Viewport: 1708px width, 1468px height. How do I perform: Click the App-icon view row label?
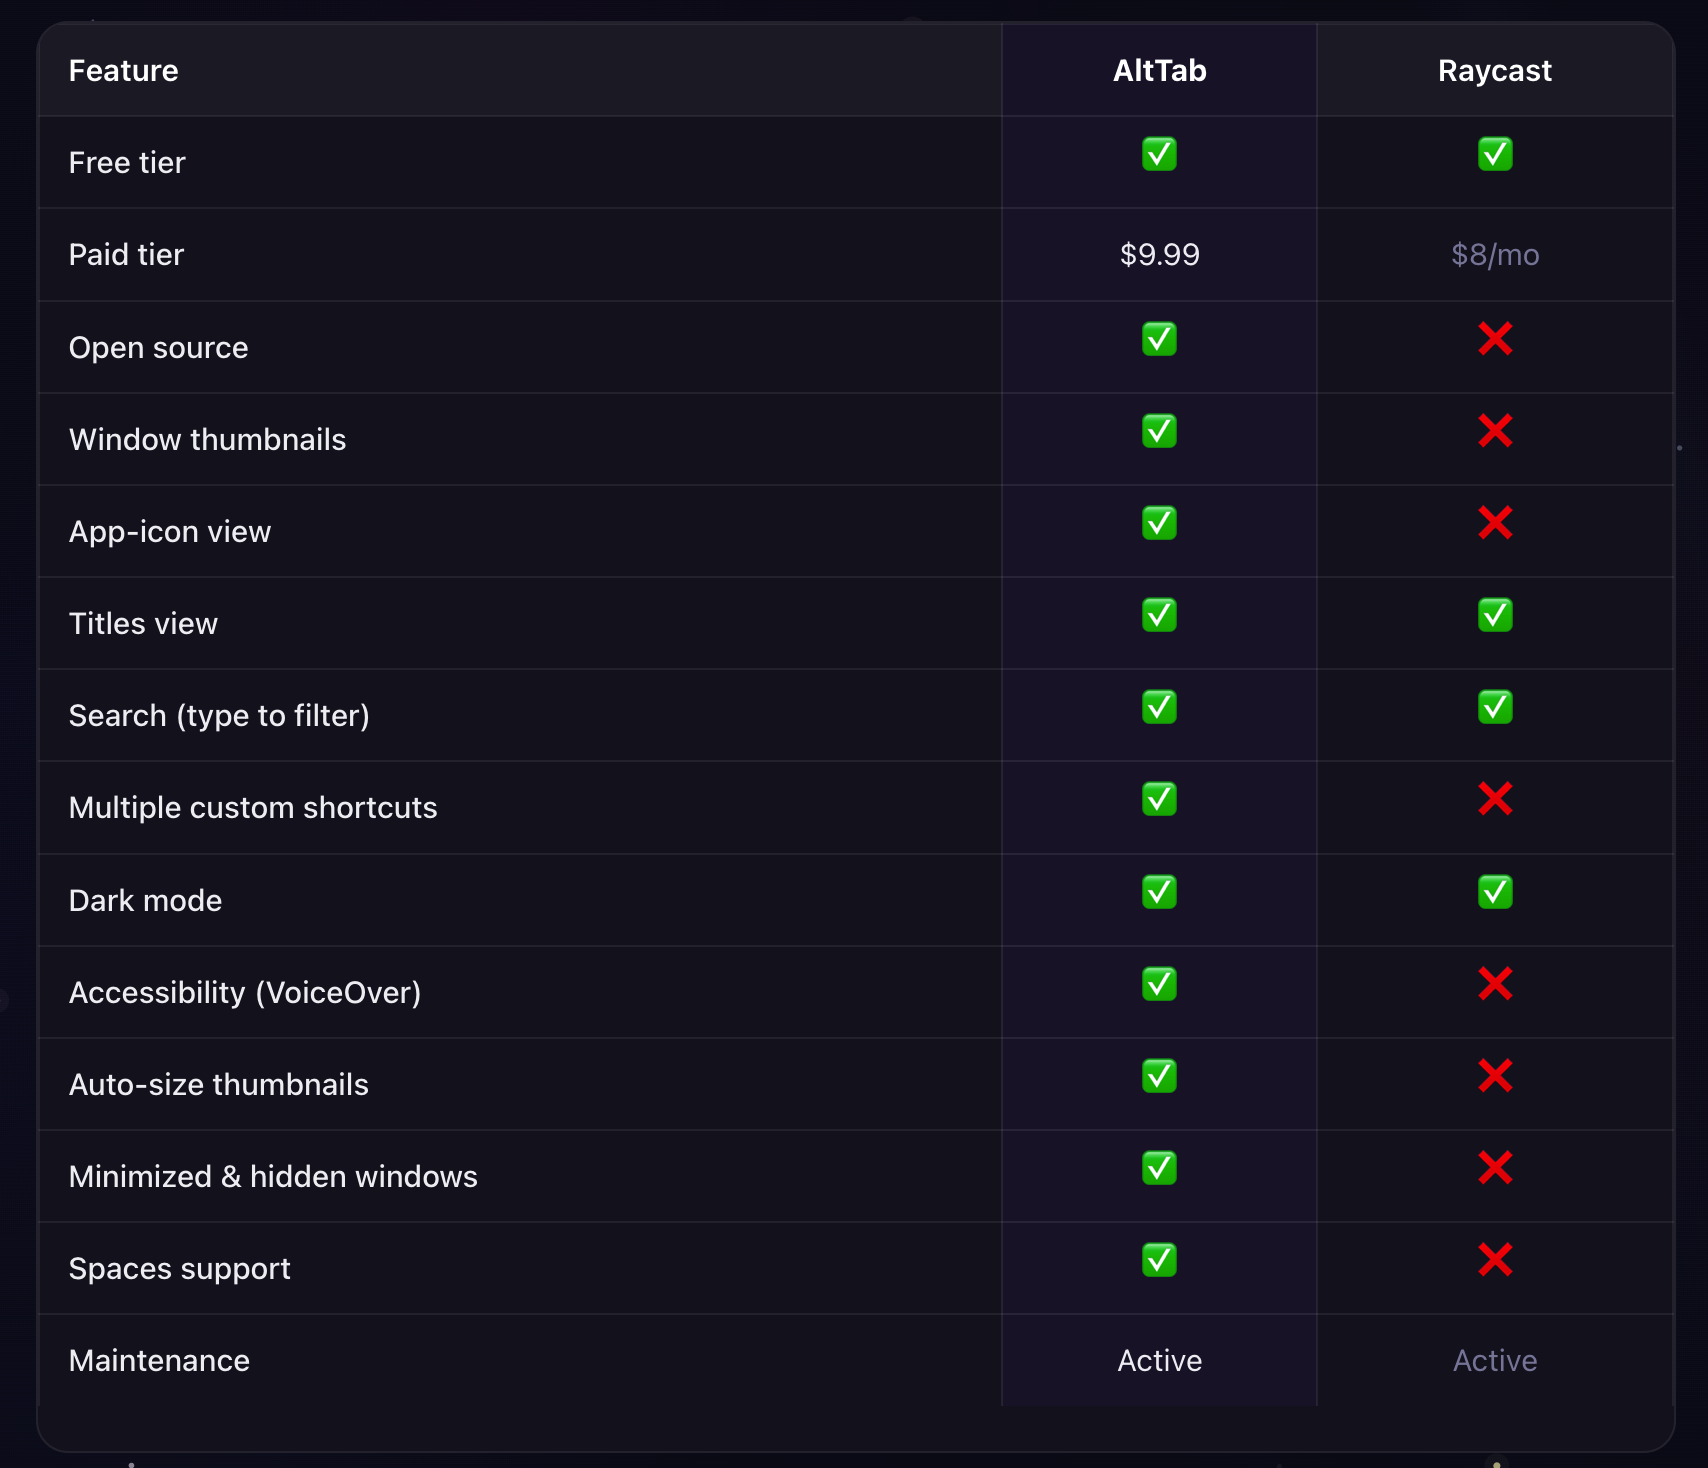click(170, 532)
